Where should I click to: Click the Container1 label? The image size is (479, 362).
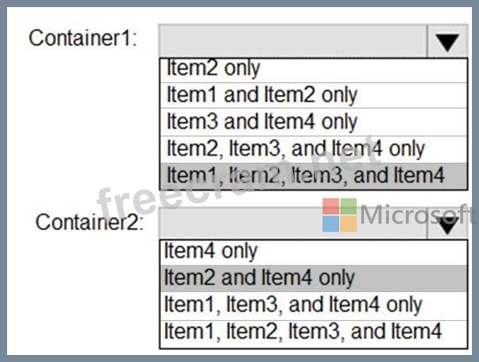click(83, 38)
